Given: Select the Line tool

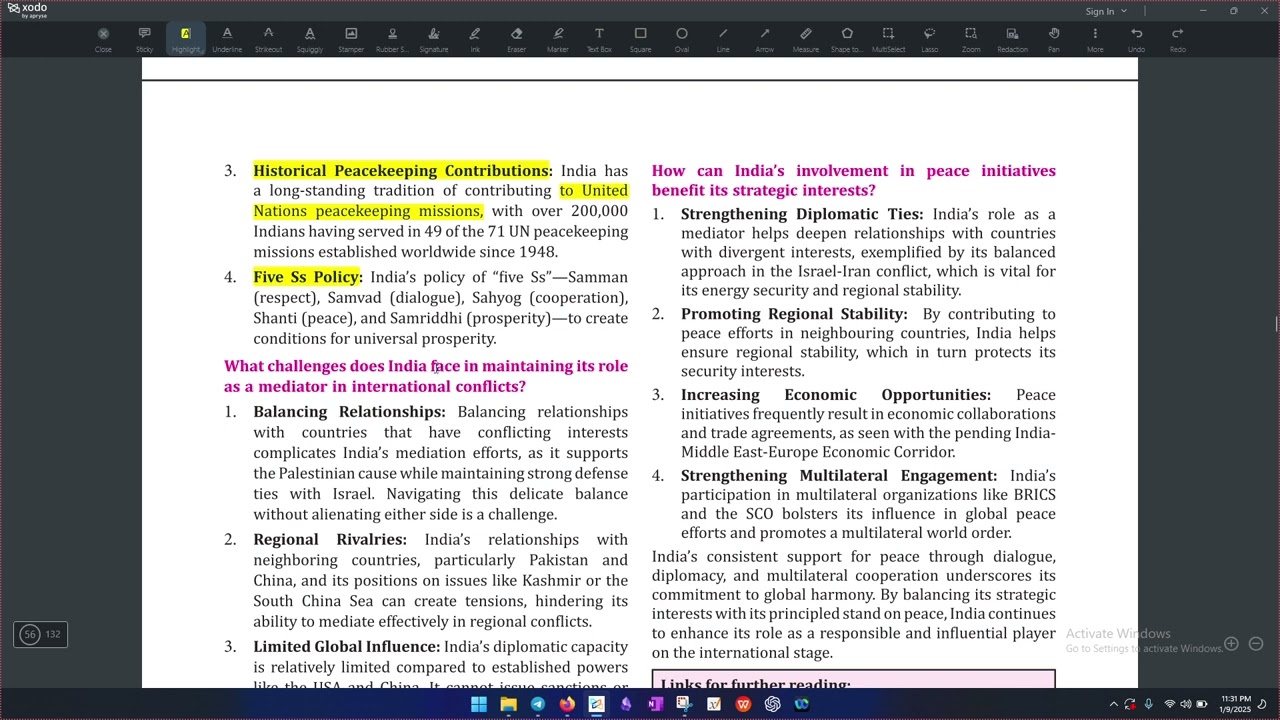Looking at the screenshot, I should pos(723,39).
